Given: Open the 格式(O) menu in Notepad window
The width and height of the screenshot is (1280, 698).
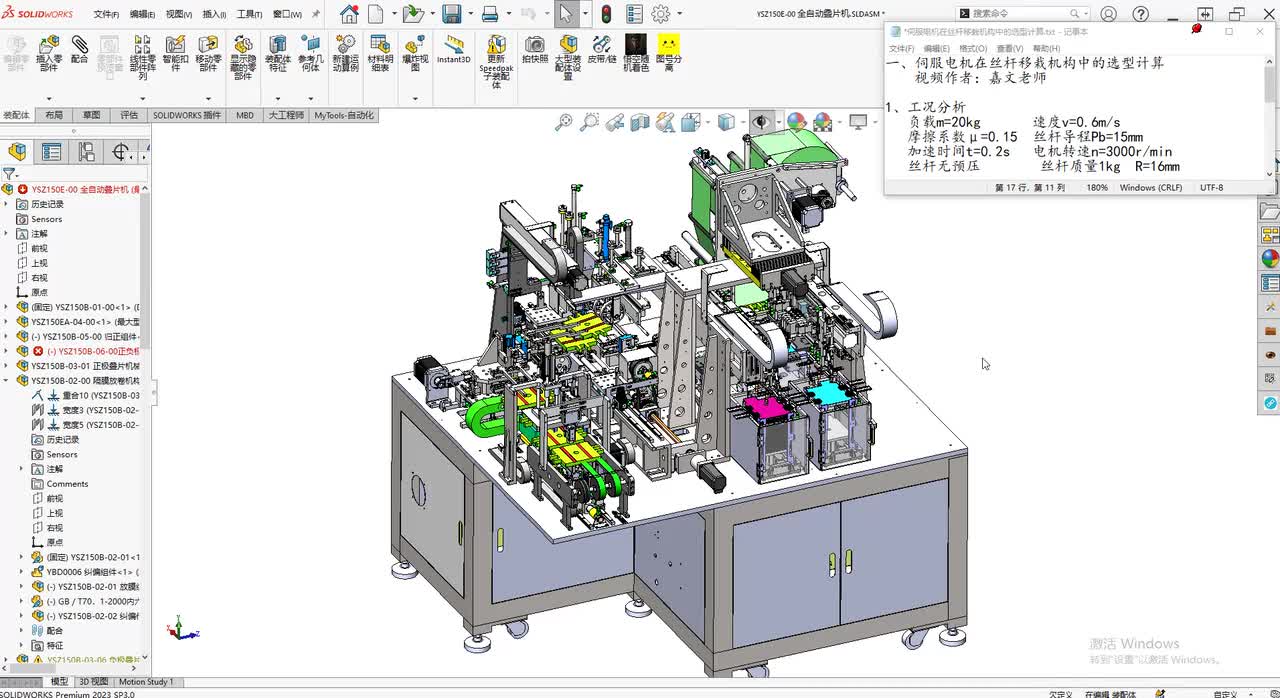Looking at the screenshot, I should pyautogui.click(x=973, y=48).
